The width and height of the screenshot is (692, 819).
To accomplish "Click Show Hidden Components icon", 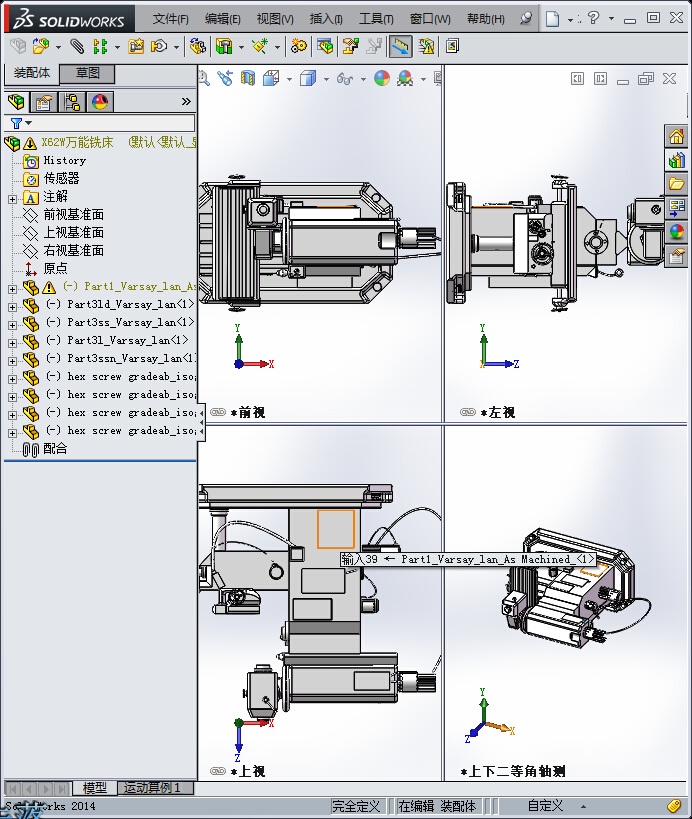I will click(x=198, y=46).
